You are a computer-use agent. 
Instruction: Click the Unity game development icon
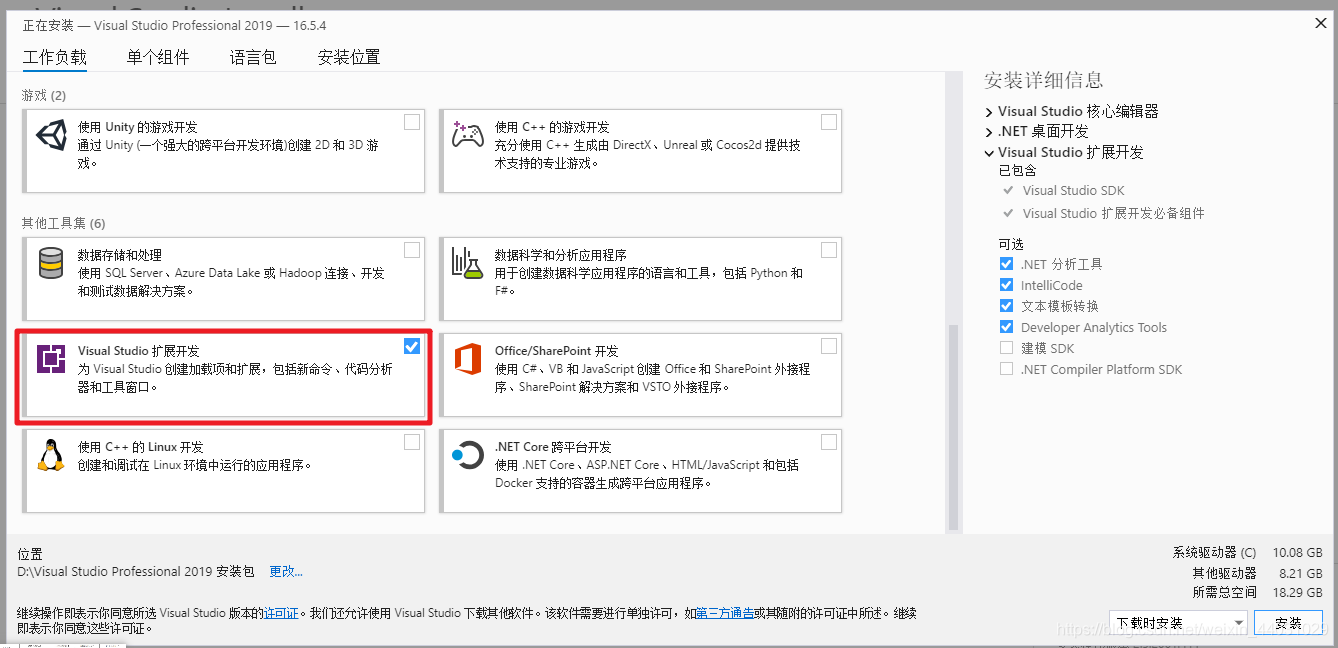(51, 135)
